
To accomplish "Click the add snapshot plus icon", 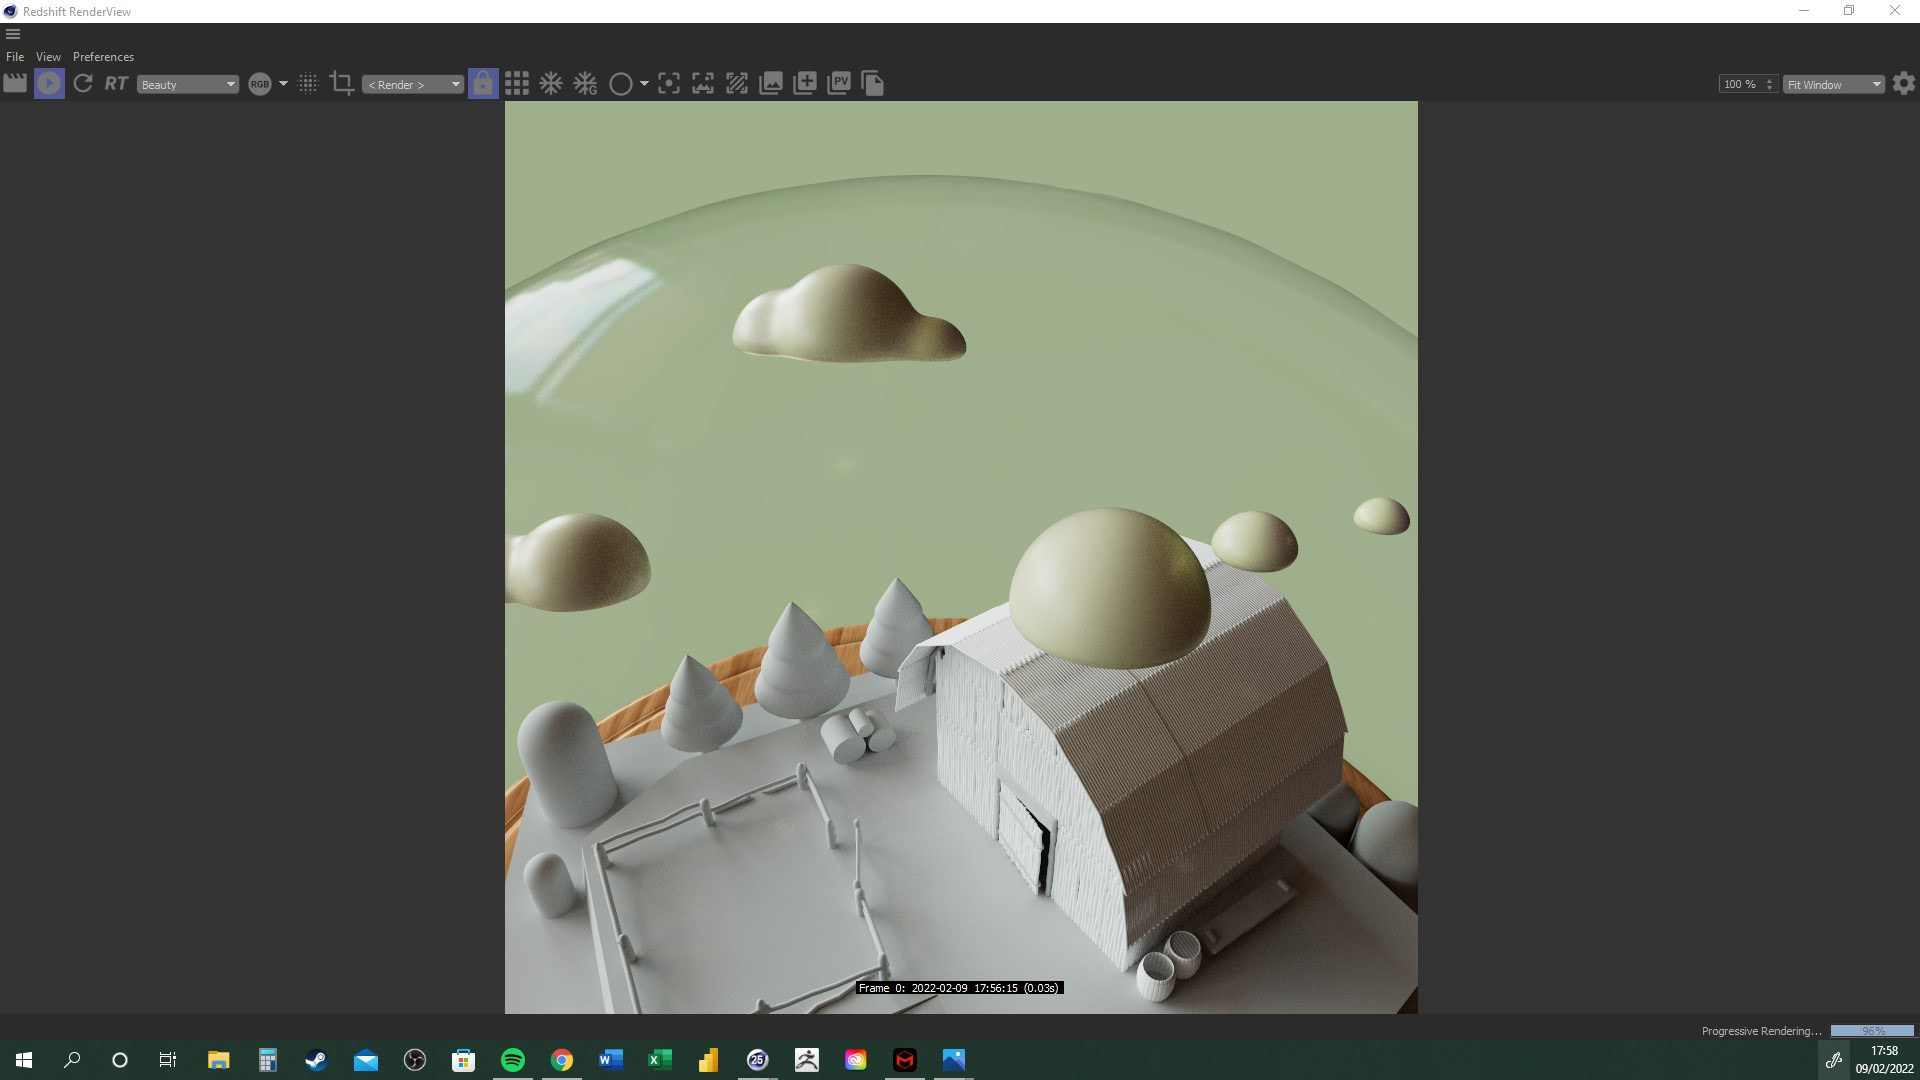I will coord(805,83).
